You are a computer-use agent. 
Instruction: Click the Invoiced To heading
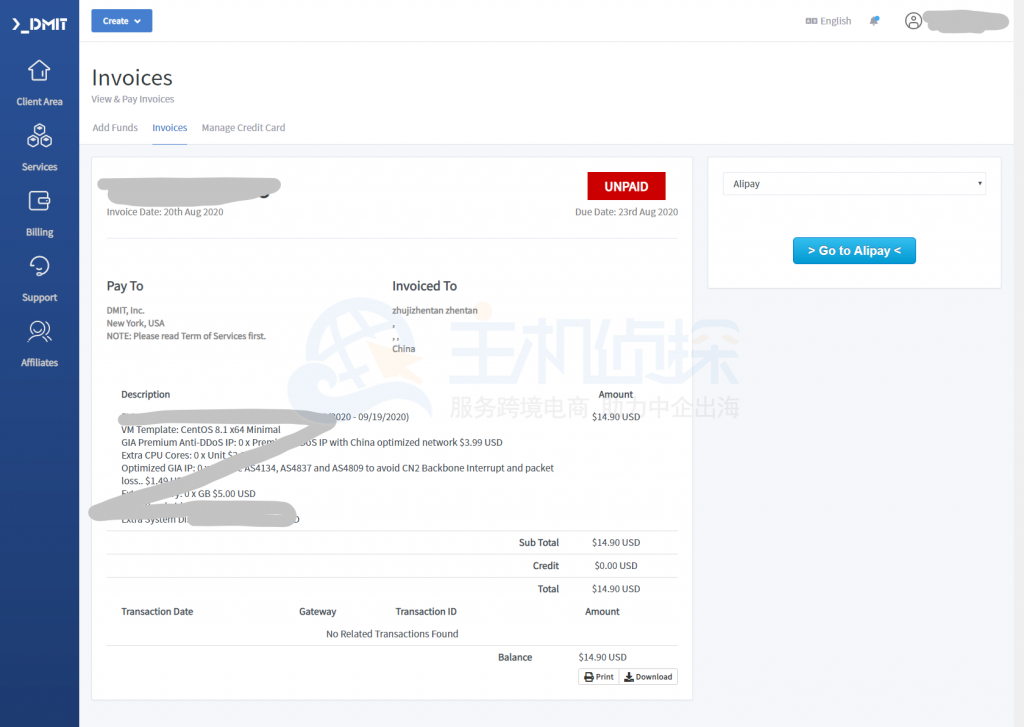coord(424,286)
